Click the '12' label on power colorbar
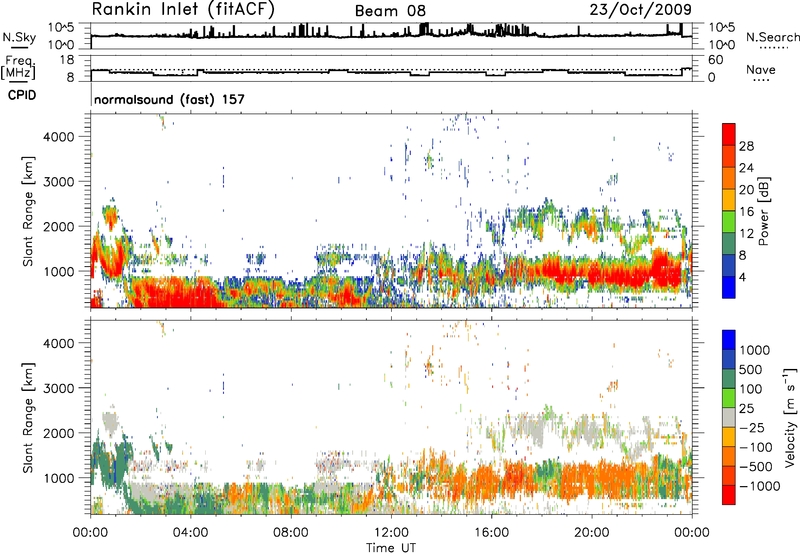The width and height of the screenshot is (800, 554). (x=746, y=234)
